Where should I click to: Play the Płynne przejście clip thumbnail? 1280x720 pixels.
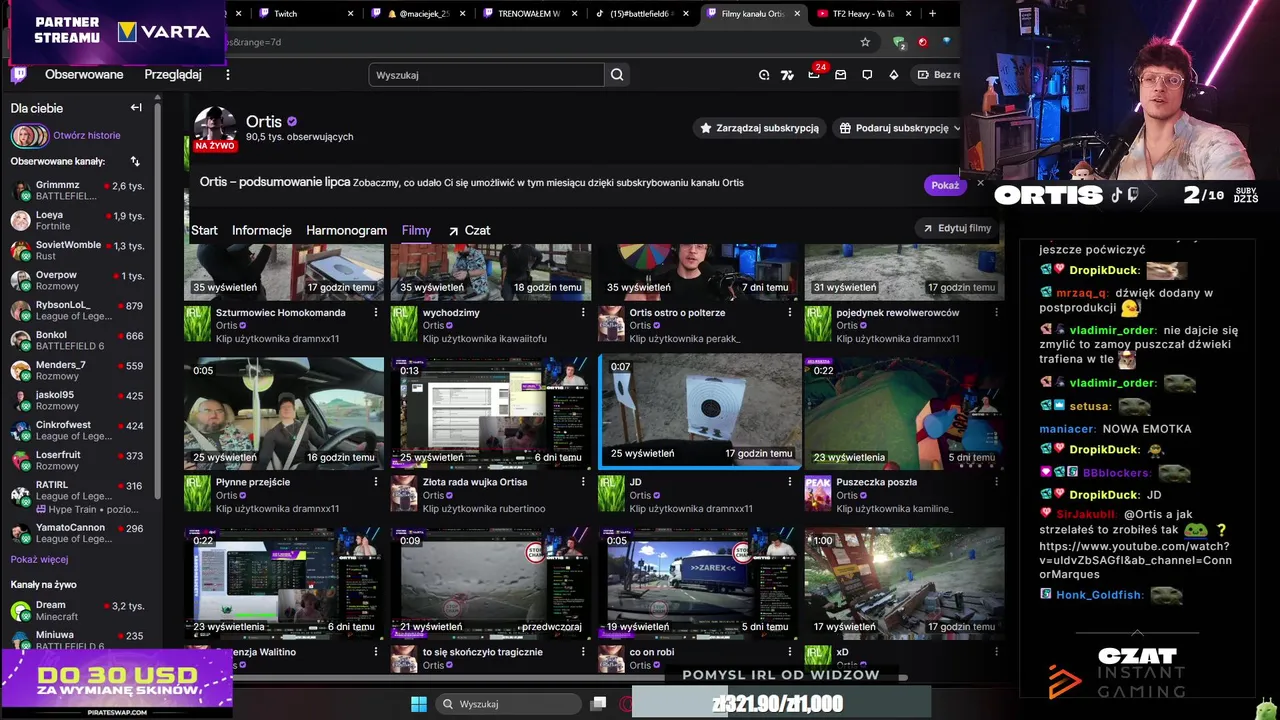click(284, 413)
